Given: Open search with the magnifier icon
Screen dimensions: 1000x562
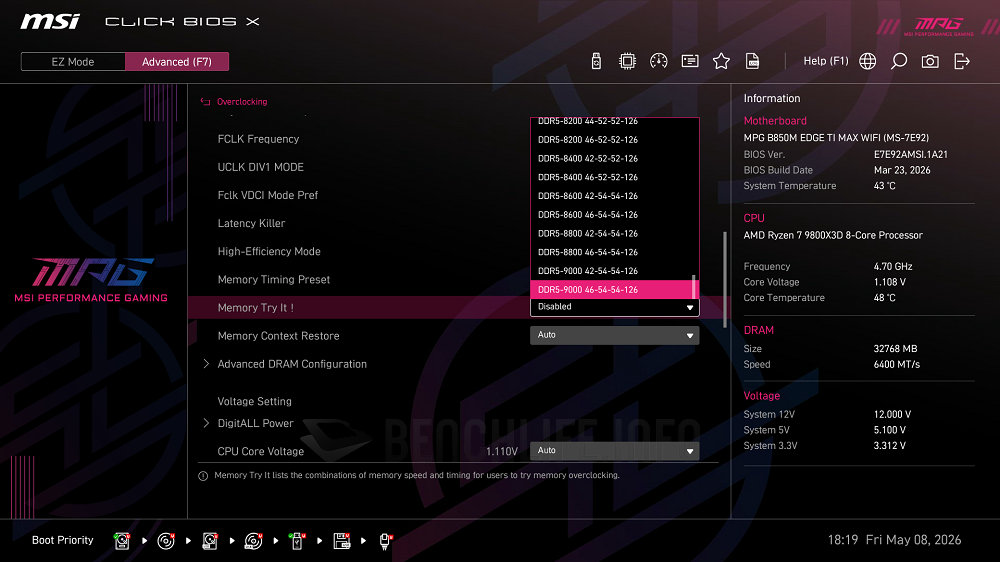Looking at the screenshot, I should [899, 61].
